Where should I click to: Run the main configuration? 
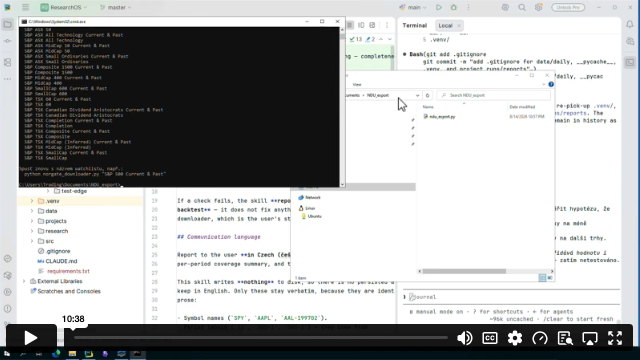(x=439, y=7)
